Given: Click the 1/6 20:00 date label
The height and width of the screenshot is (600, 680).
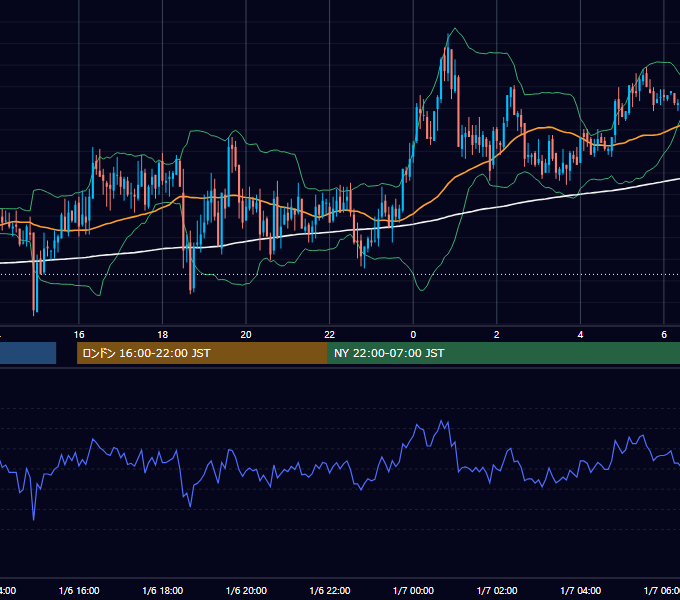Looking at the screenshot, I should click(246, 590).
